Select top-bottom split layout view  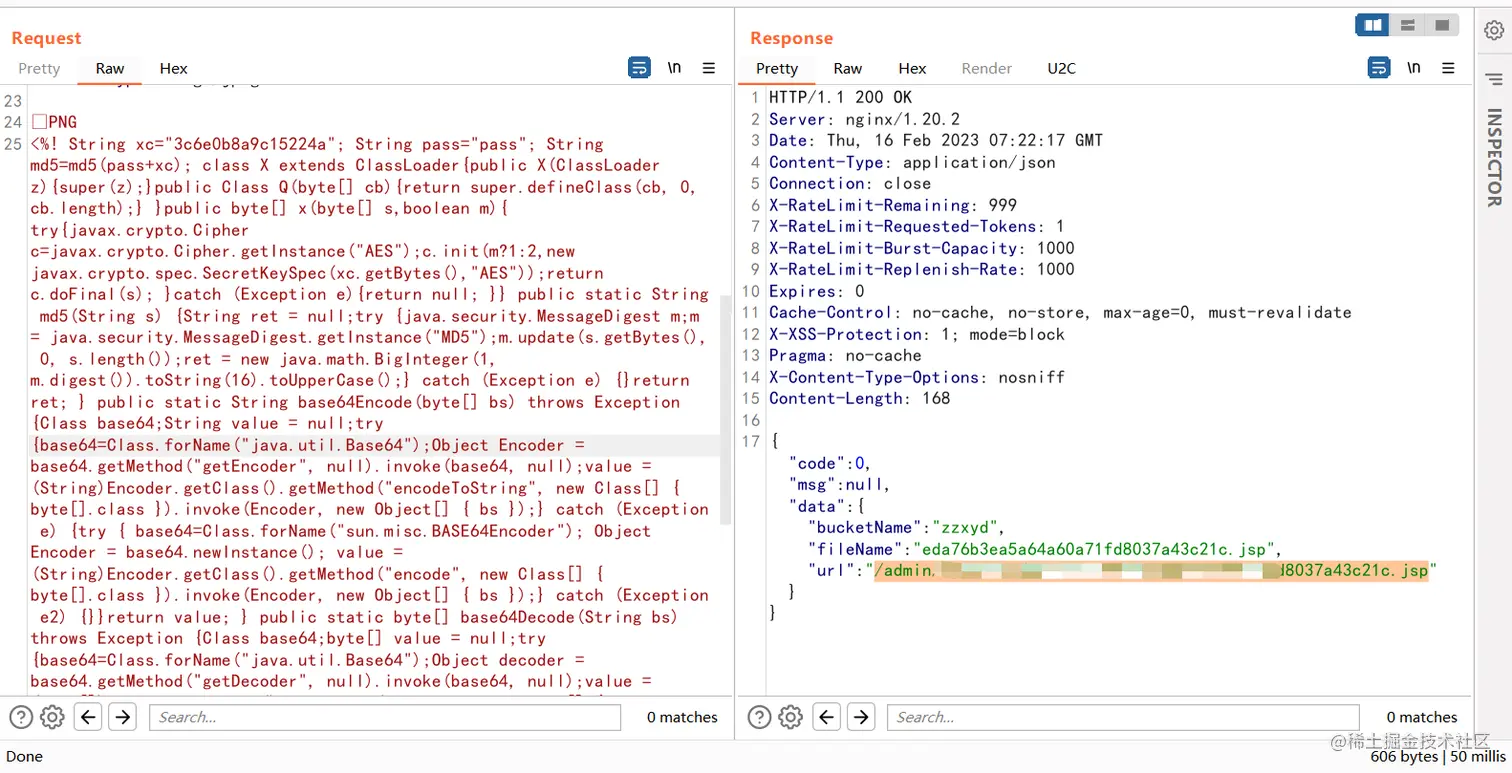[x=1407, y=25]
